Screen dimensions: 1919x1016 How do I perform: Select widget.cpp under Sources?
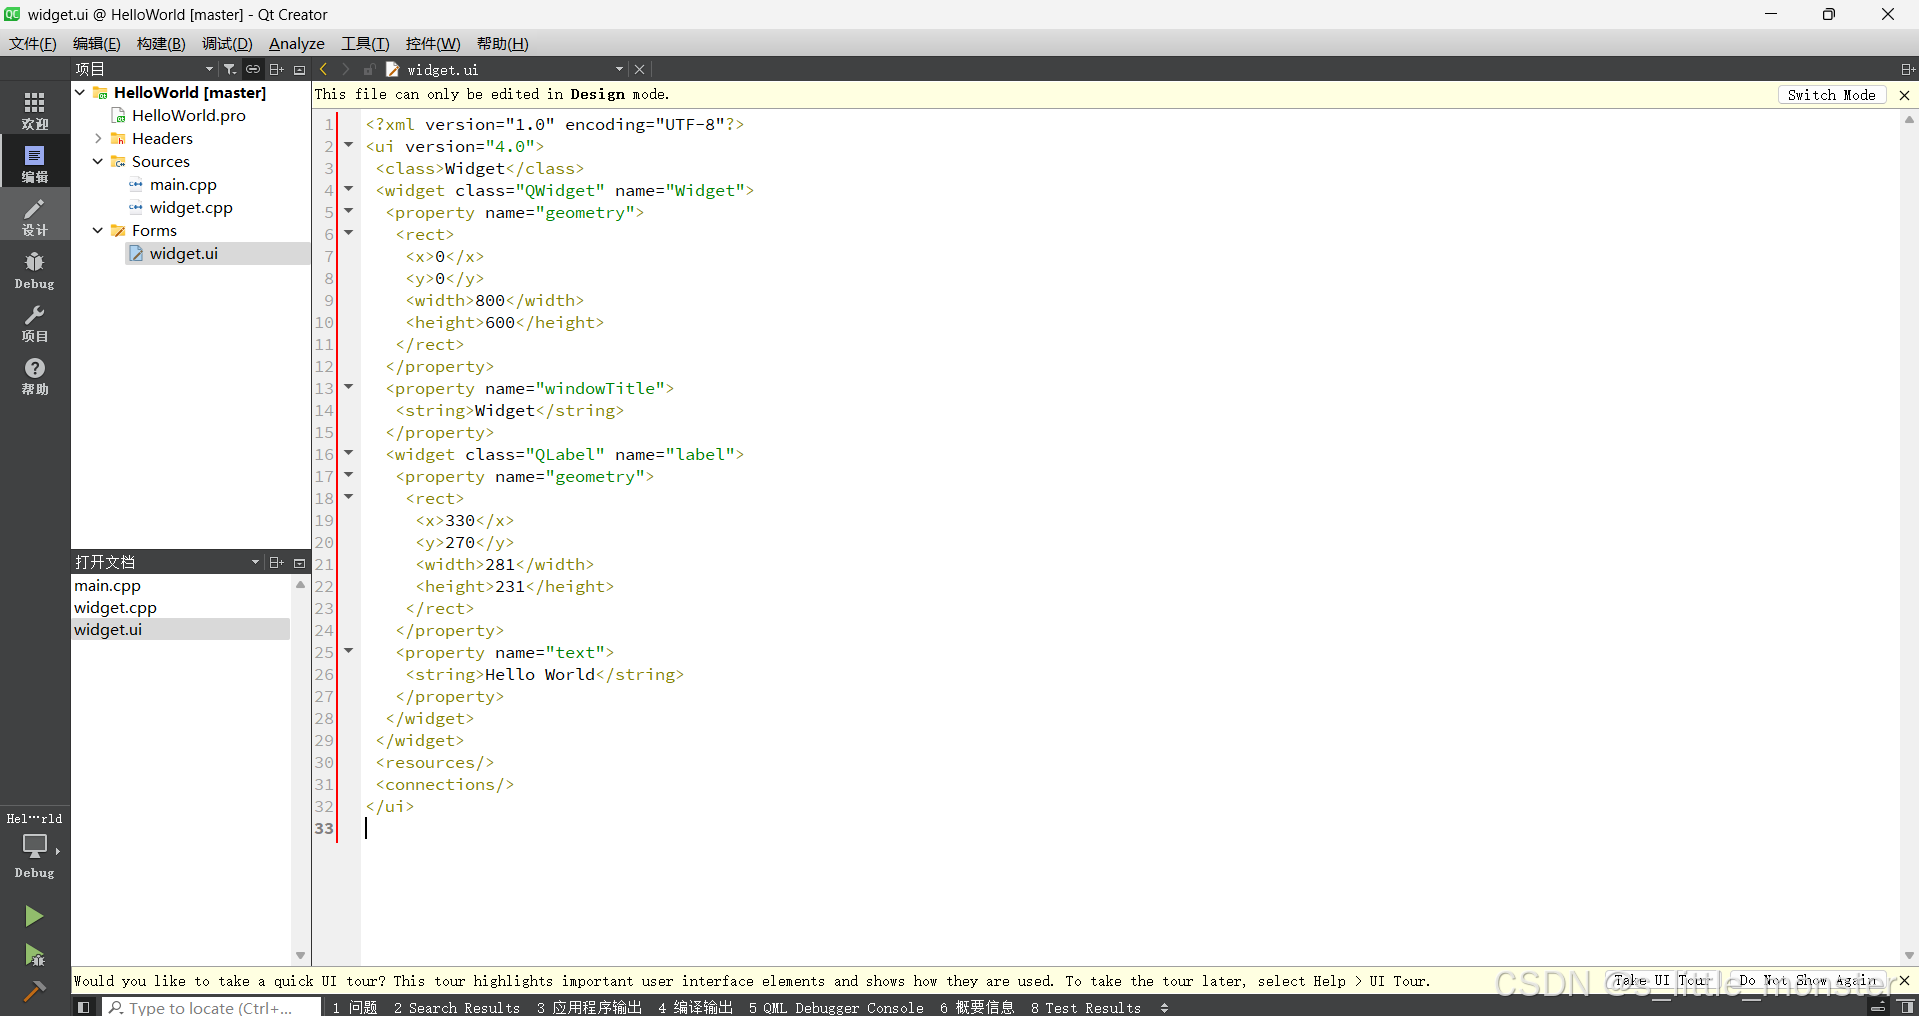pyautogui.click(x=191, y=207)
